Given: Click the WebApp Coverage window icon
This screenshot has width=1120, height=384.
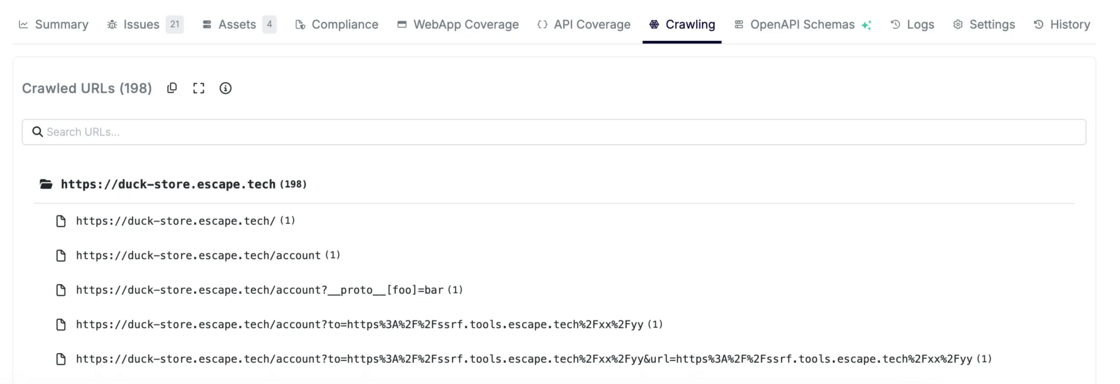Looking at the screenshot, I should tap(402, 24).
